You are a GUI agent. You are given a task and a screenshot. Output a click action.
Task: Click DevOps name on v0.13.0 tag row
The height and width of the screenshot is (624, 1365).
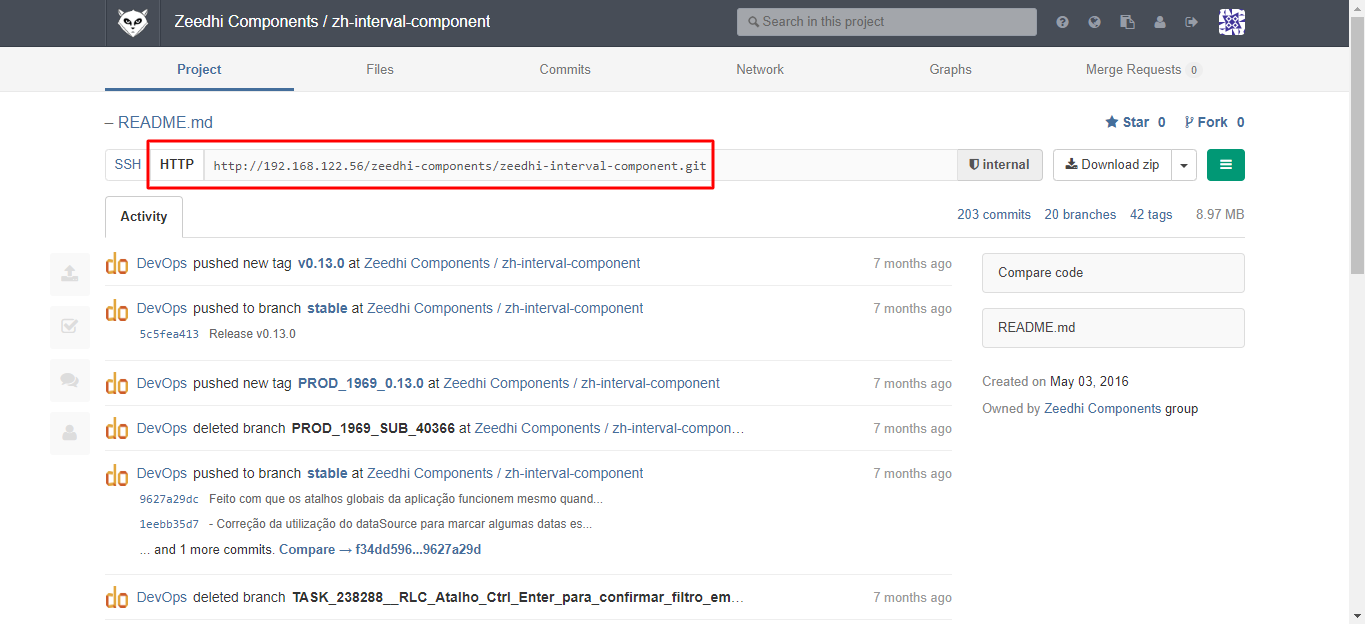point(162,264)
